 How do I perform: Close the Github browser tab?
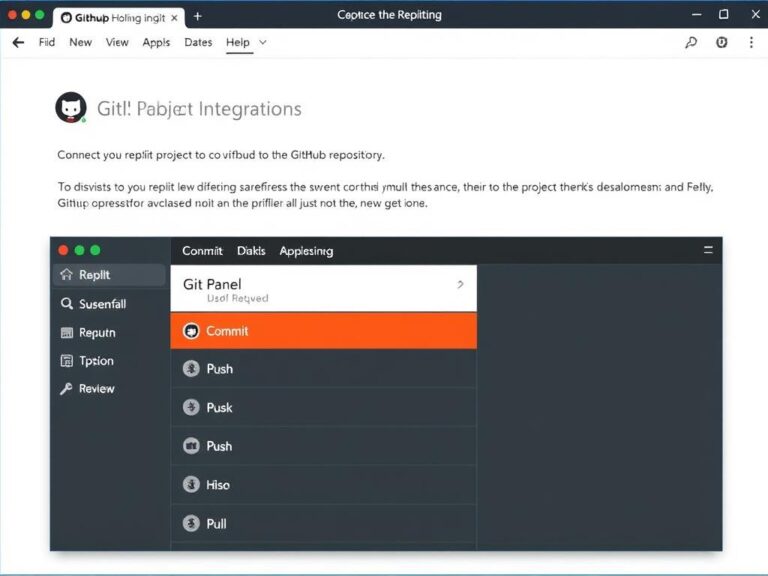tap(174, 18)
